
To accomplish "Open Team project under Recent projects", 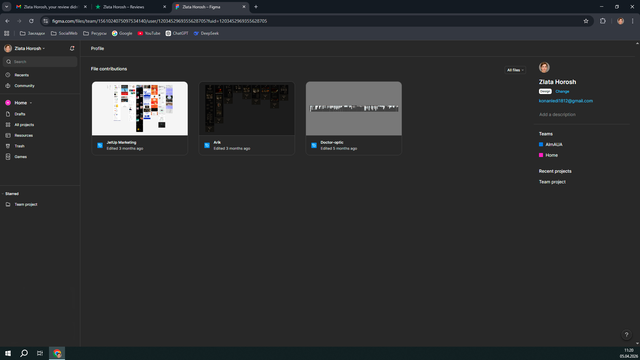I will [x=552, y=182].
